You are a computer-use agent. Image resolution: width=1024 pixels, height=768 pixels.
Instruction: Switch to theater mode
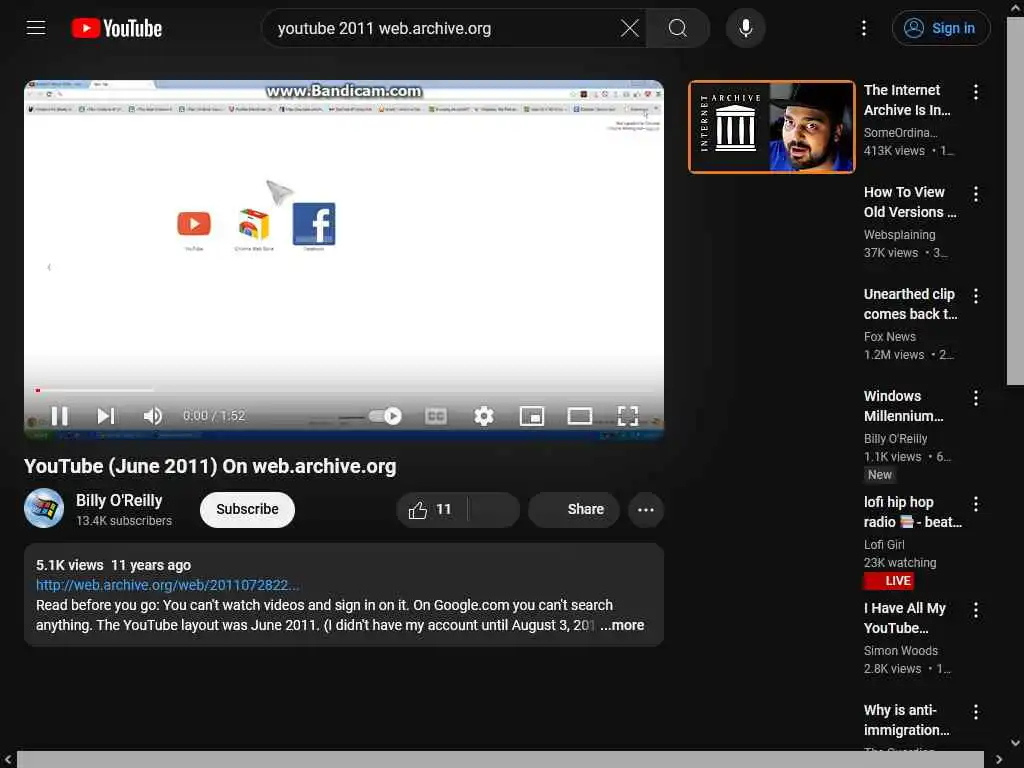580,416
